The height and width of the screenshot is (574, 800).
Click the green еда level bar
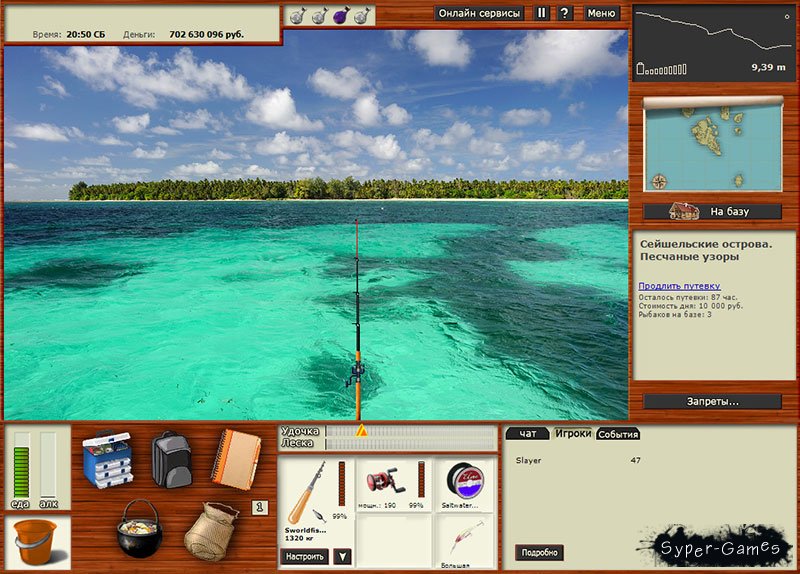21,465
